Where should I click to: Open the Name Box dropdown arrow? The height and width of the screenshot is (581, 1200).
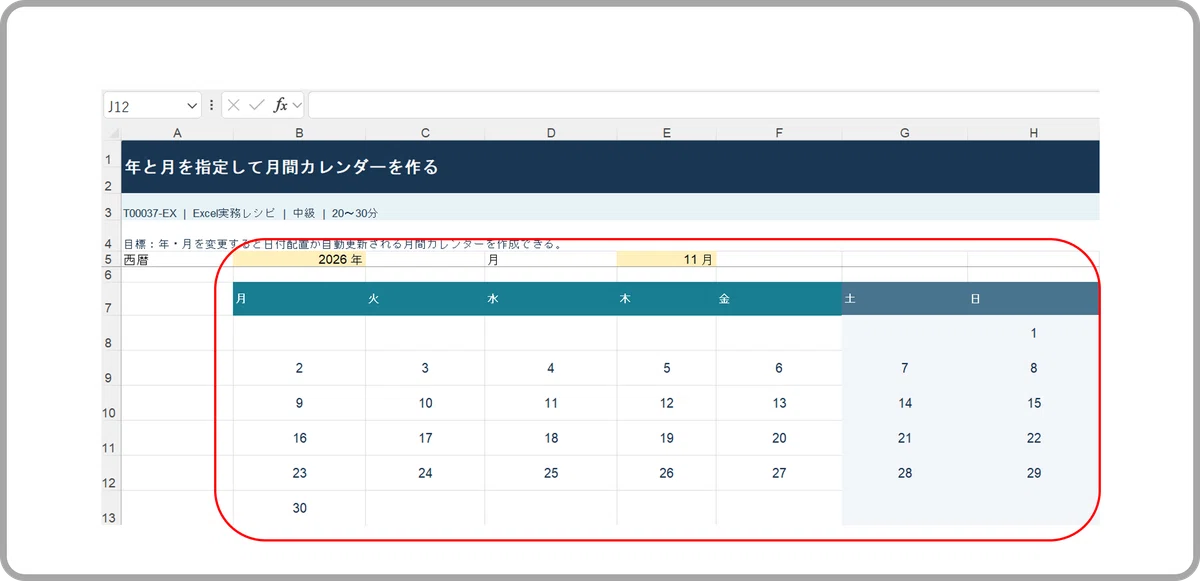[192, 105]
